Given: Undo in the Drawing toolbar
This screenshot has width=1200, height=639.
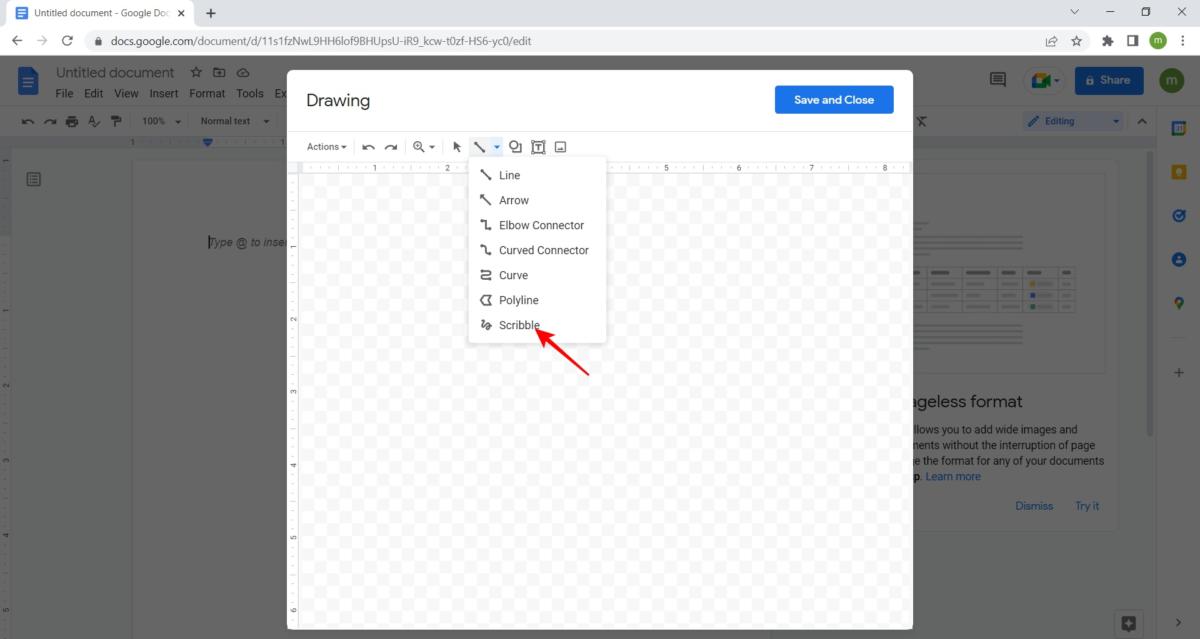Looking at the screenshot, I should (368, 147).
